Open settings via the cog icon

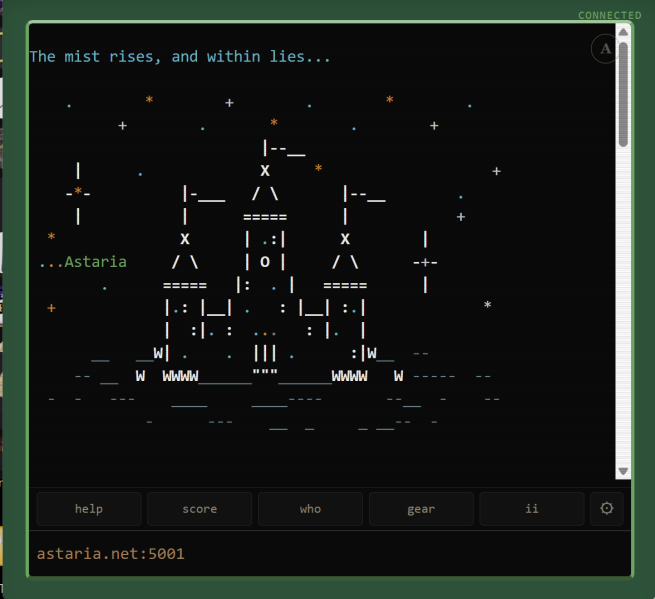[607, 508]
